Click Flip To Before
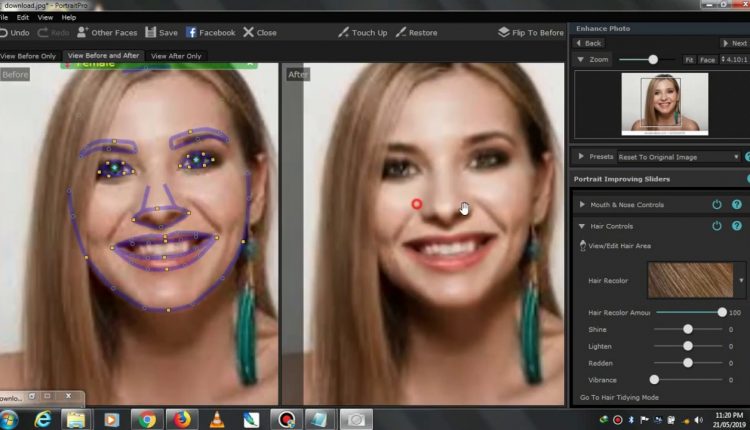The width and height of the screenshot is (750, 430). pos(530,33)
